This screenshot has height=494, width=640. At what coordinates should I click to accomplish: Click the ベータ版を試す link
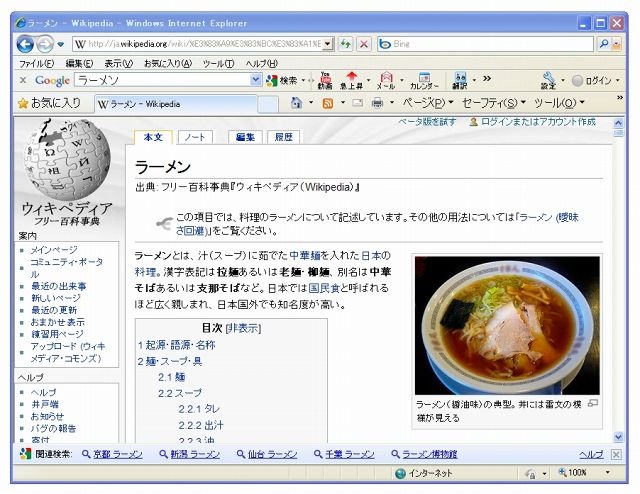pos(427,122)
